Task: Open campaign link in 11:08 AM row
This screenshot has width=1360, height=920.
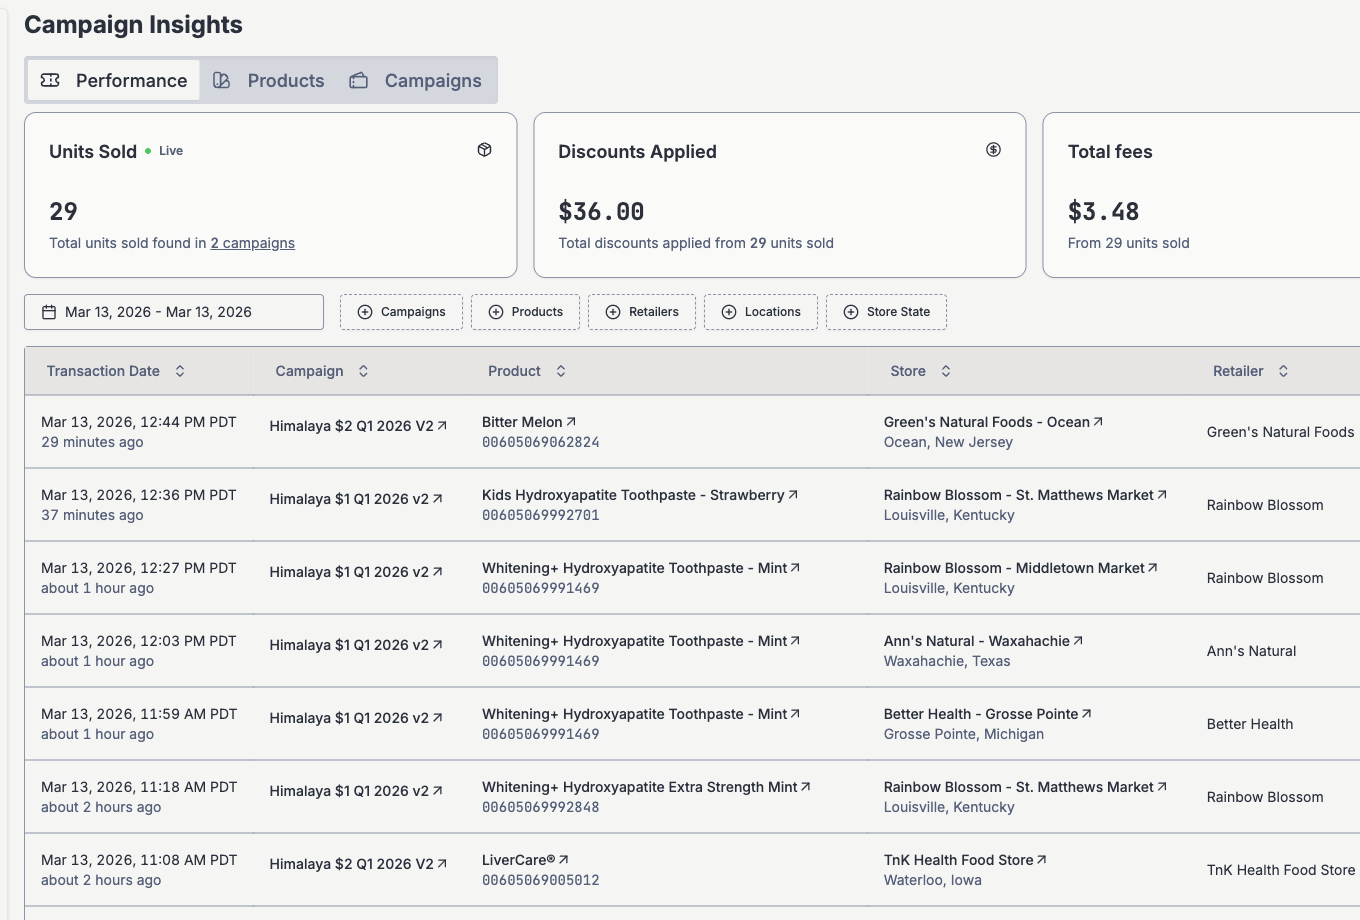Action: point(358,864)
